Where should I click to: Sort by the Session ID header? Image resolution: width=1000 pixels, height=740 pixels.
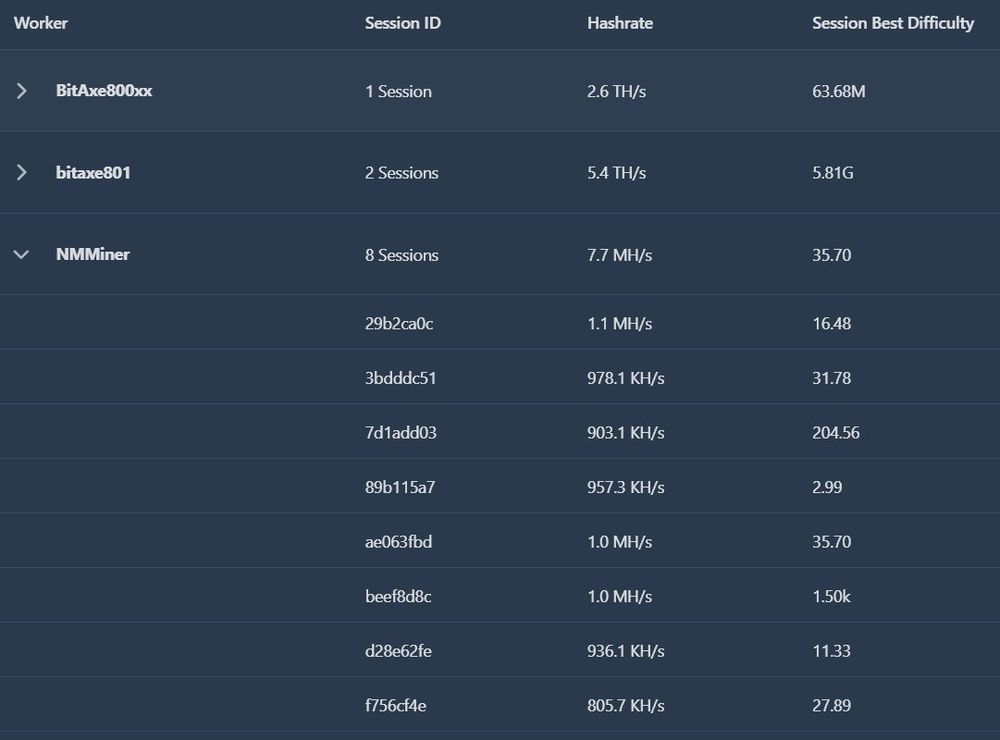click(402, 23)
